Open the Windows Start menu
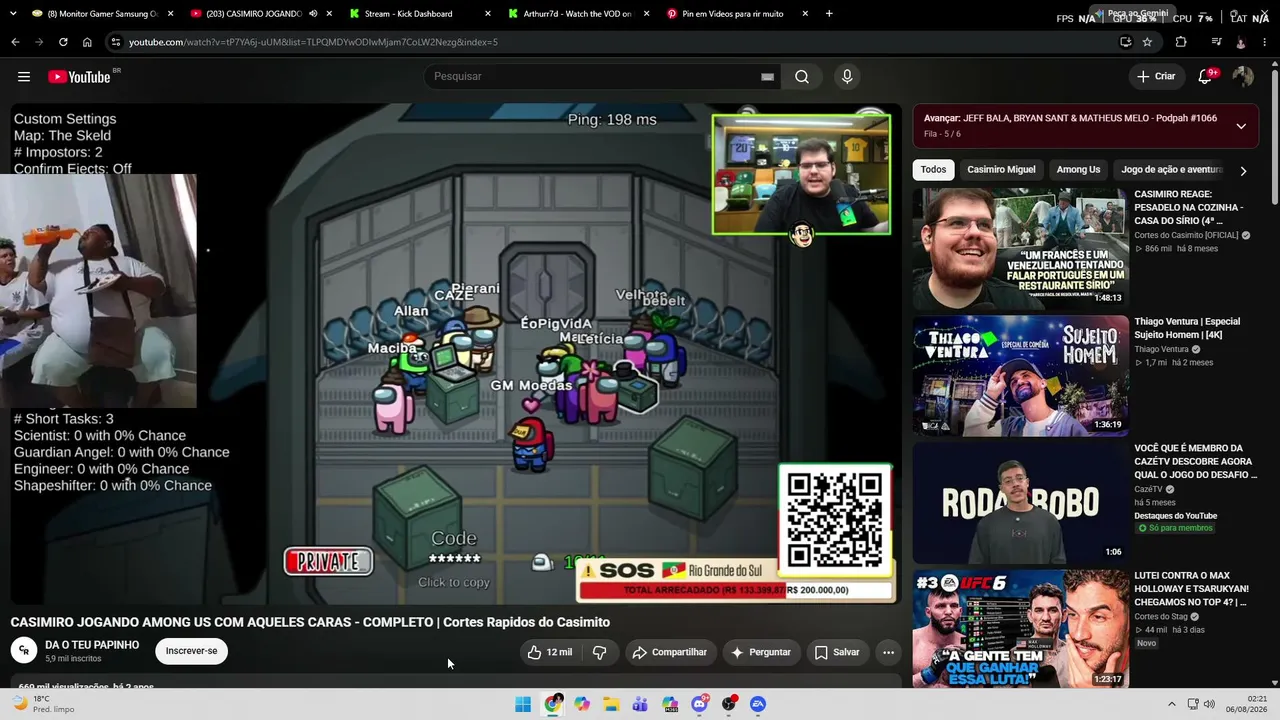 (x=523, y=704)
